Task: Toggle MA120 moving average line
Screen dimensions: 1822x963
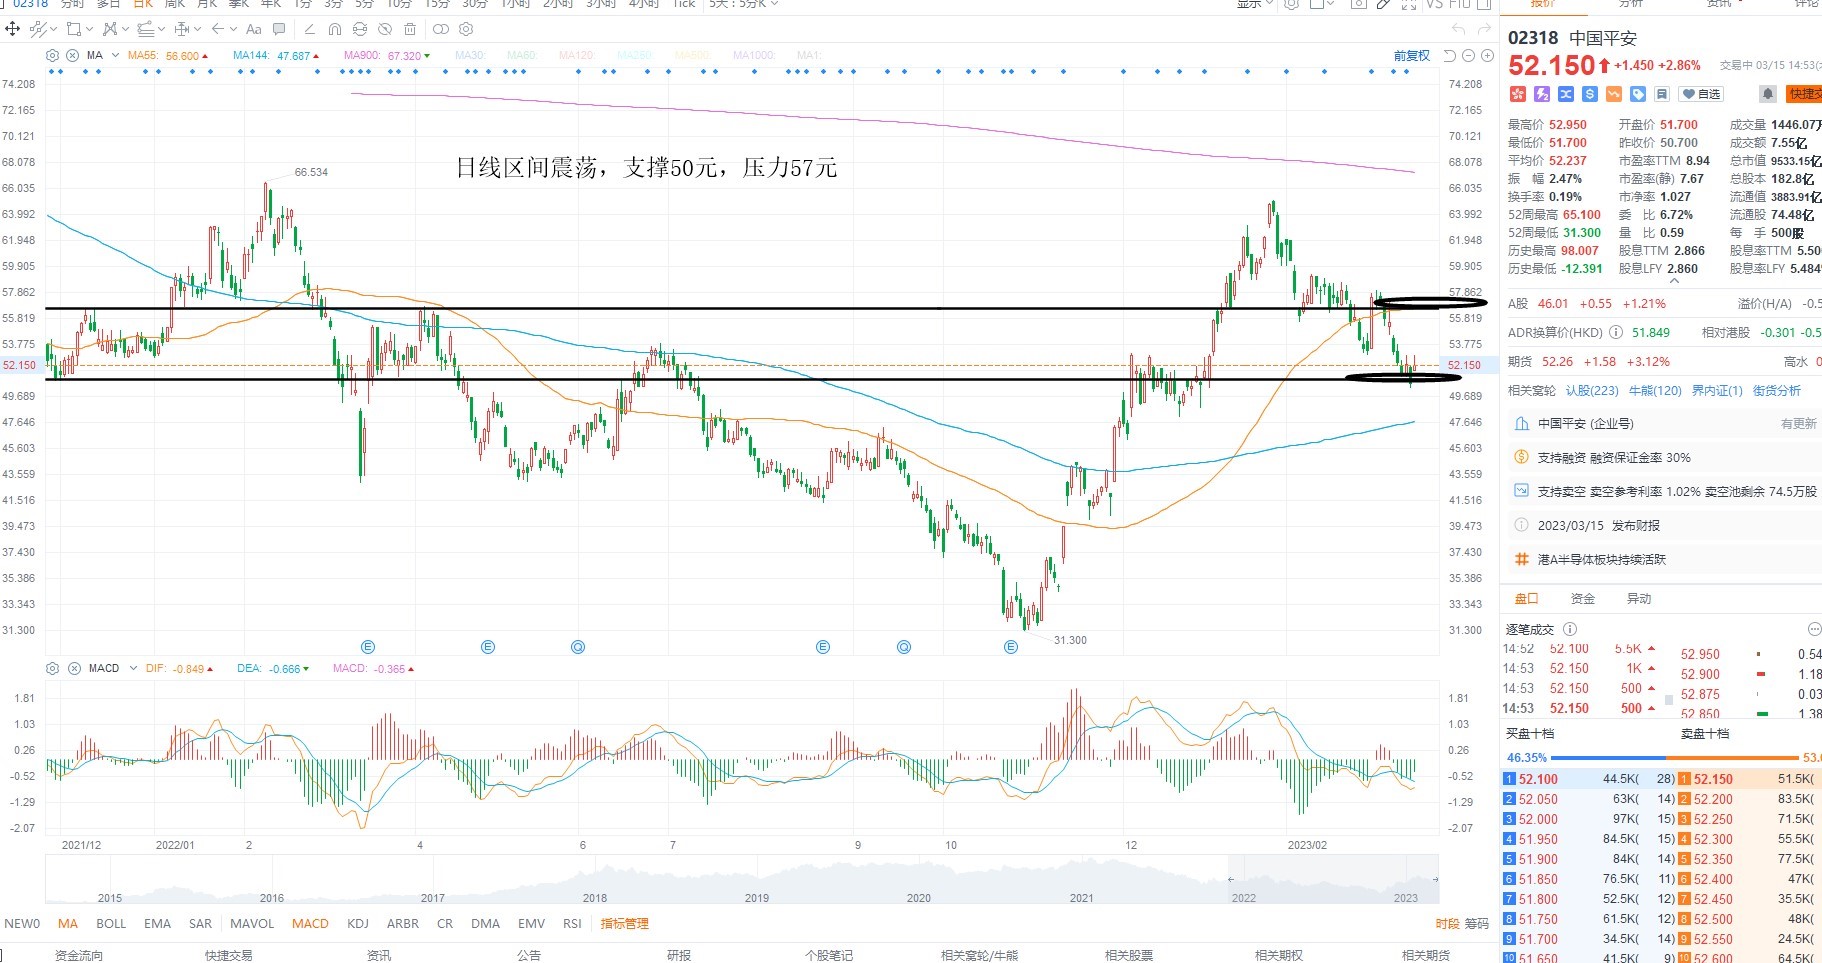Action: click(x=576, y=56)
